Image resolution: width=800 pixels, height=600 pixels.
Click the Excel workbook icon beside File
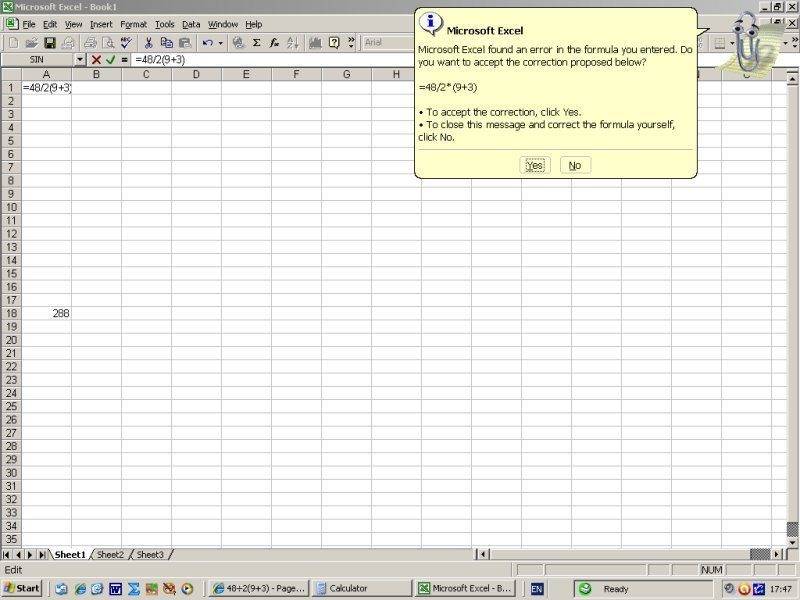pyautogui.click(x=11, y=23)
